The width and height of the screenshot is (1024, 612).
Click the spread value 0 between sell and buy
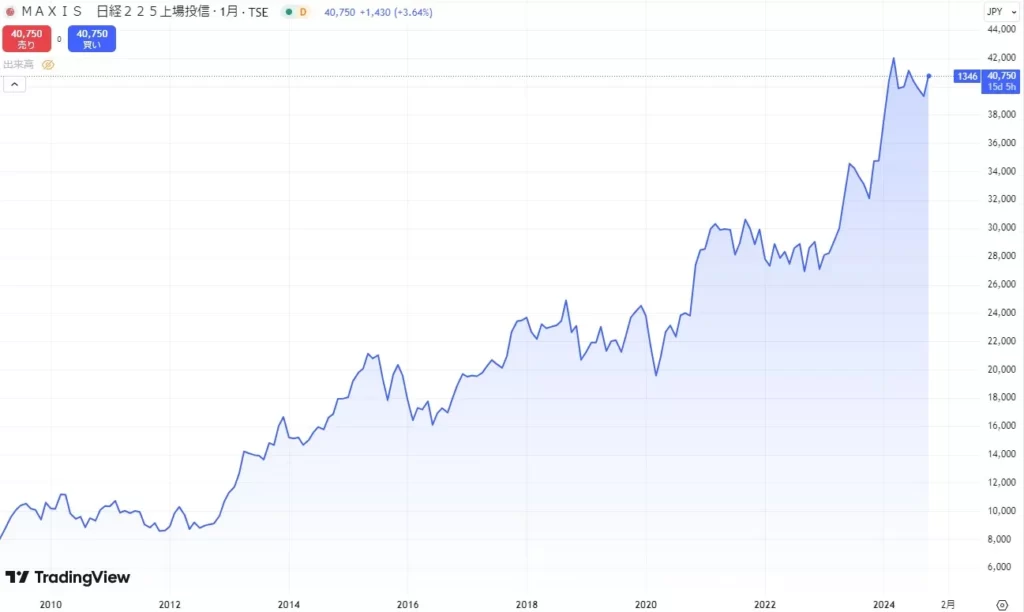coord(59,39)
